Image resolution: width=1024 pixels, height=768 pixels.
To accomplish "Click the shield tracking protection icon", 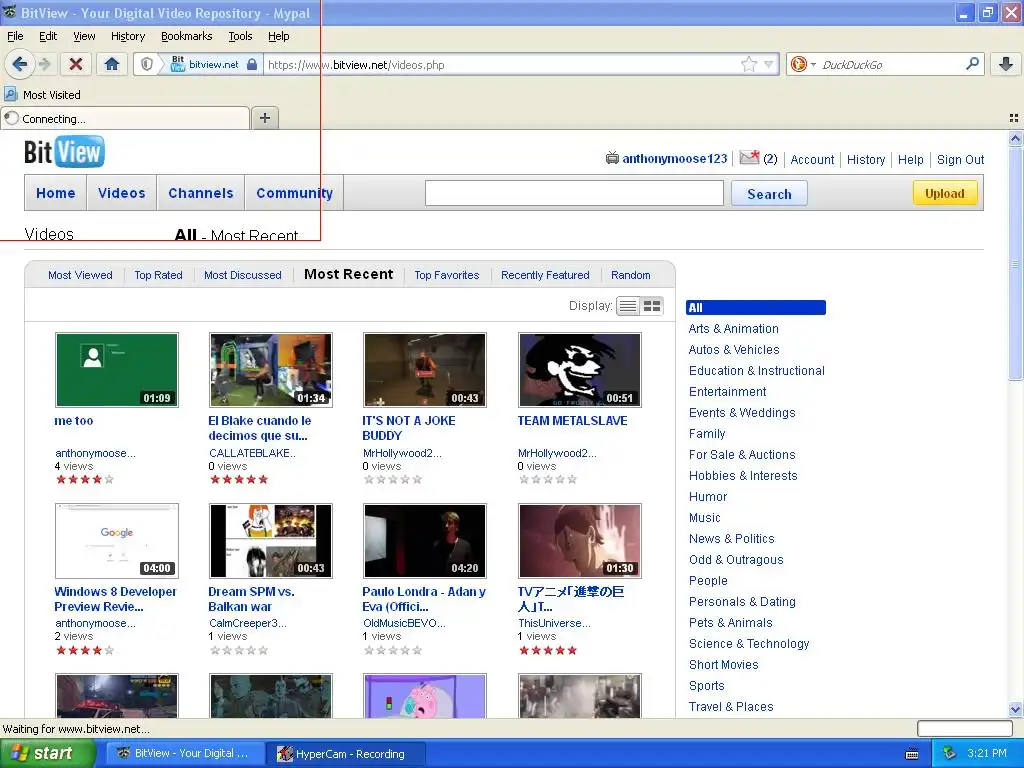I will click(147, 64).
